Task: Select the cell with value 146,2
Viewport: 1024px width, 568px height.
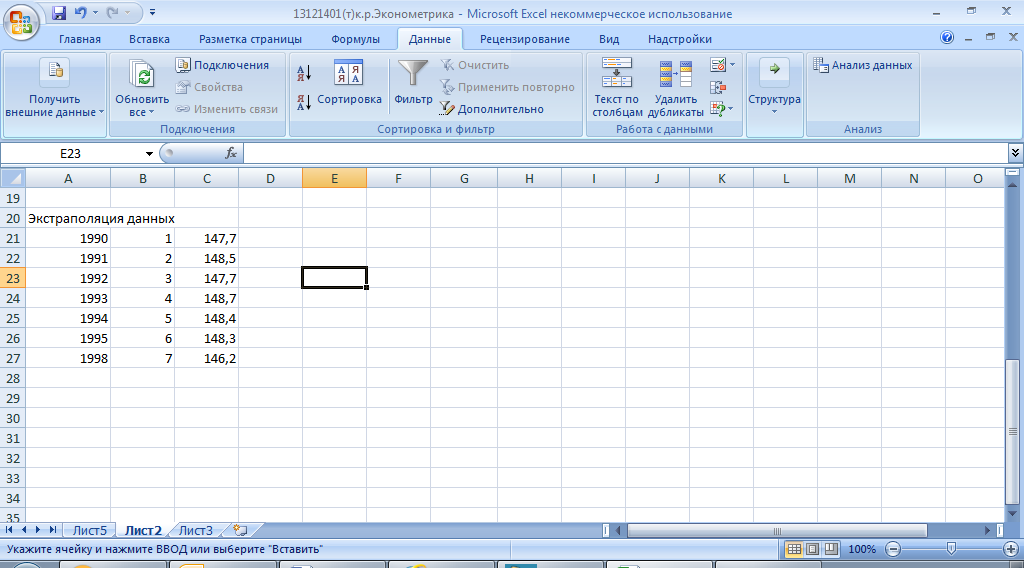Action: [x=206, y=358]
